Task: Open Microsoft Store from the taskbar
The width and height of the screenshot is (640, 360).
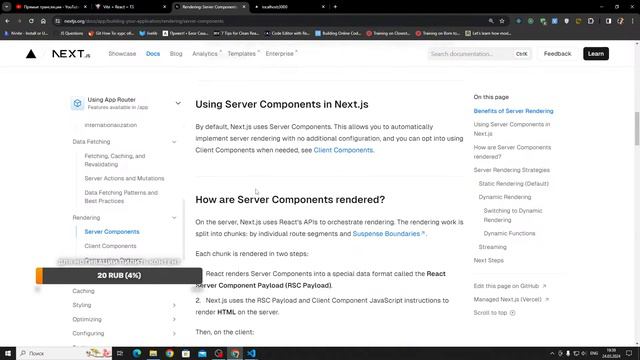Action: click(x=186, y=353)
